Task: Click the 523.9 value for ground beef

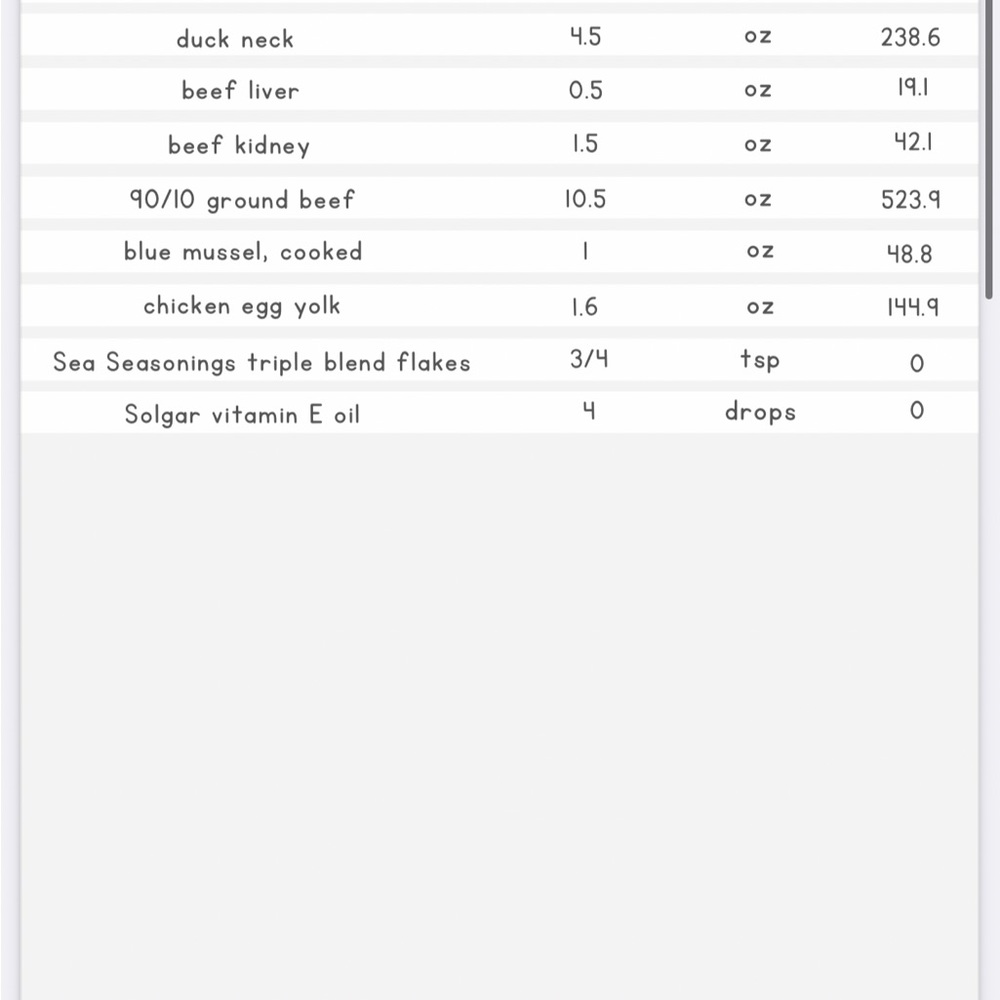Action: point(911,200)
